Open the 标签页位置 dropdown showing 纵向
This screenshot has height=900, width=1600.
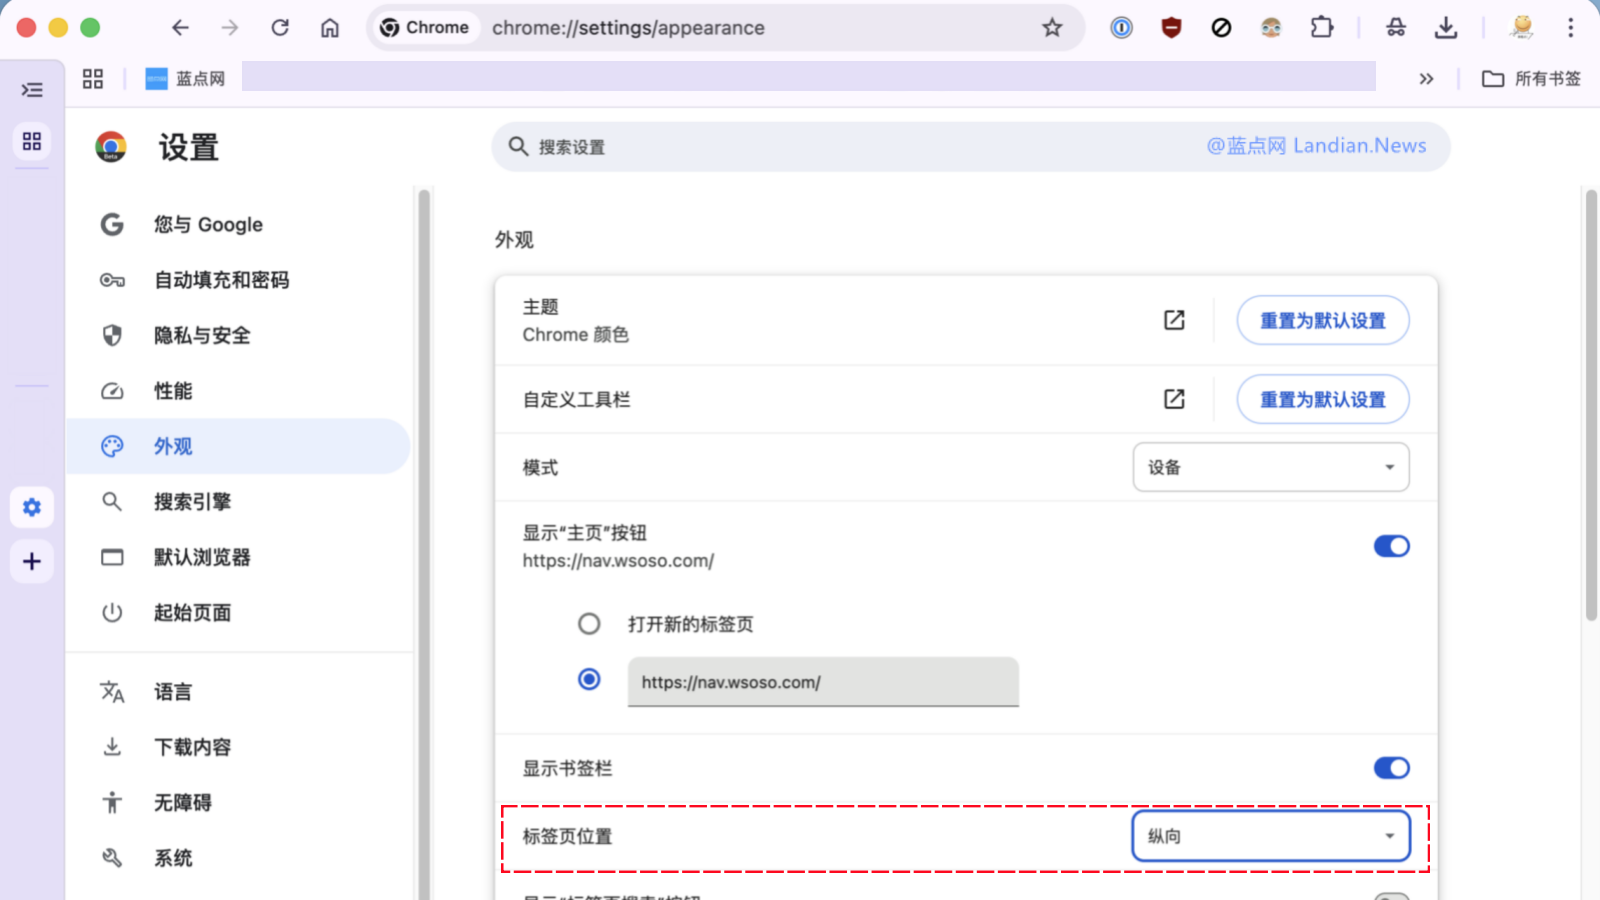pyautogui.click(x=1270, y=836)
